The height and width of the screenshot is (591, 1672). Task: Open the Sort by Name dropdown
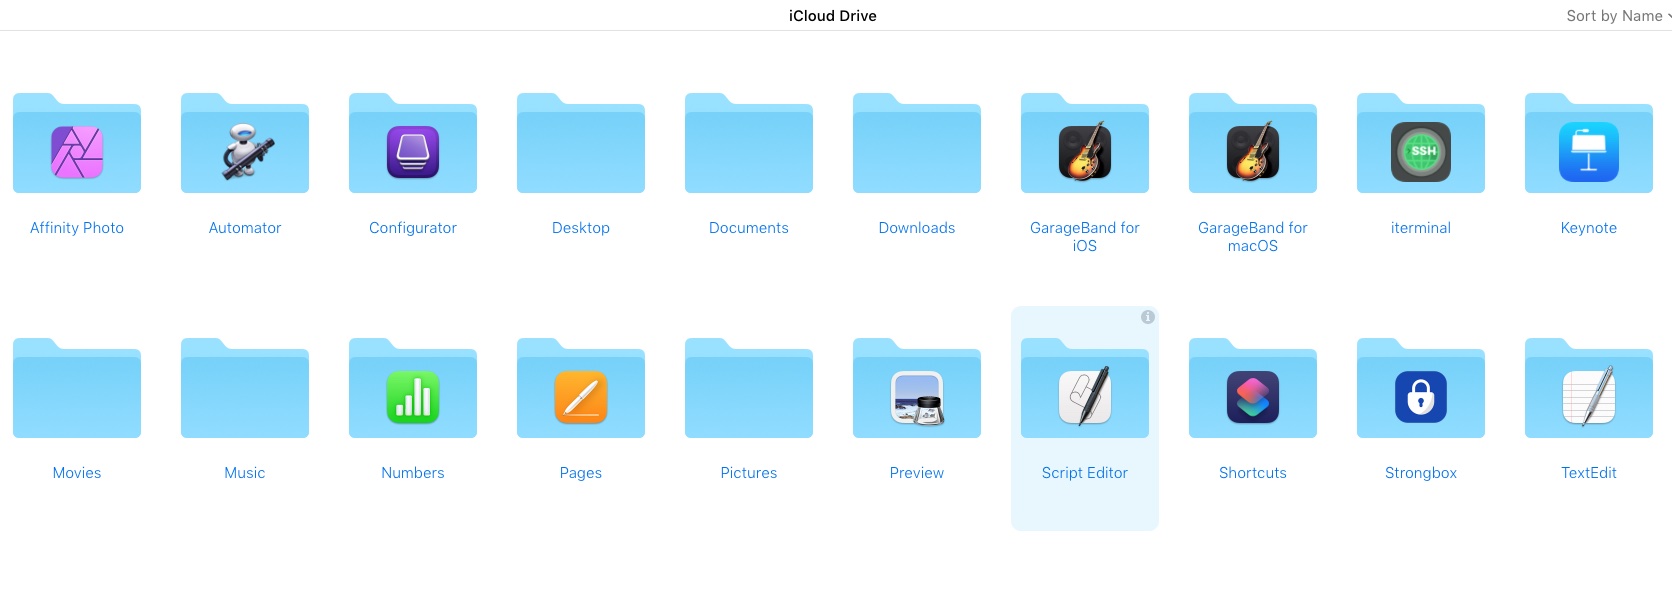[1618, 16]
